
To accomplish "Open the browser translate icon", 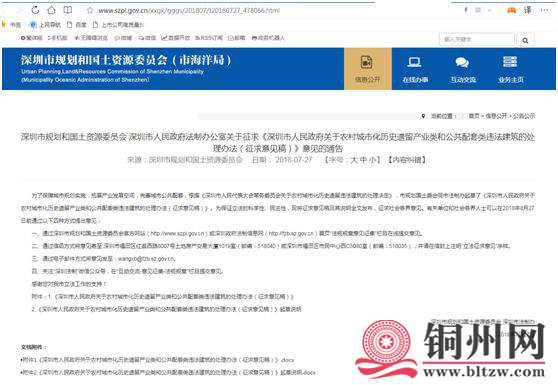I will coord(527,10).
